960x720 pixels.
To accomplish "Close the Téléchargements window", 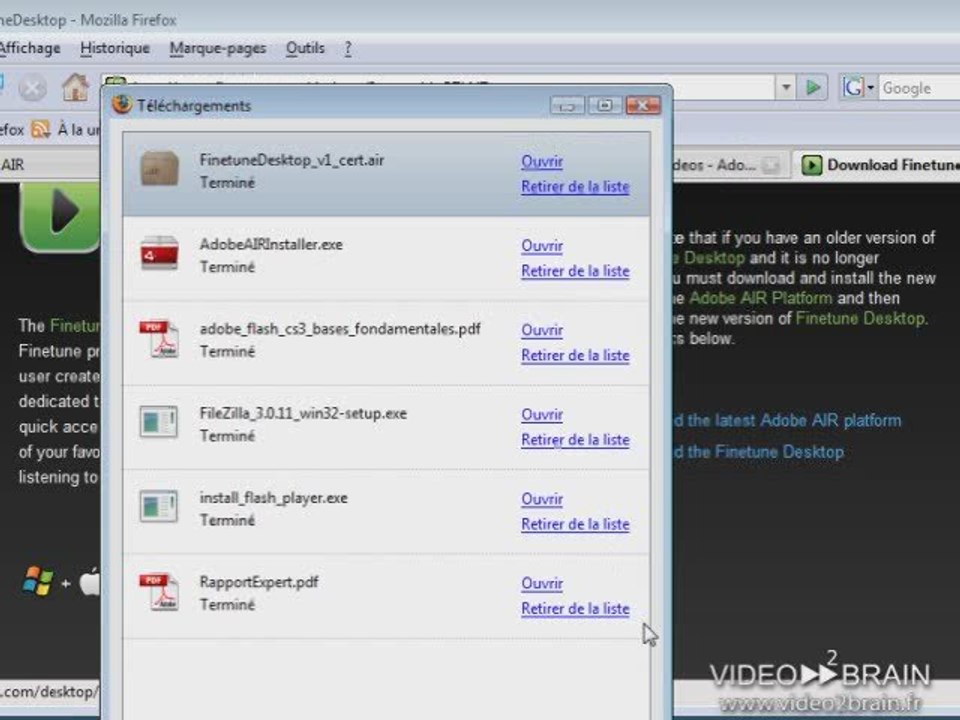I will [x=643, y=105].
